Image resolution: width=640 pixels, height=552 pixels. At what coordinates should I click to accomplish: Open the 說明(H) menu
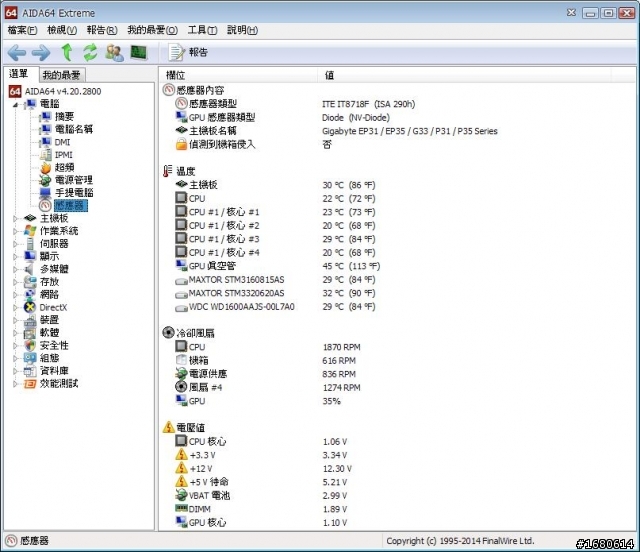pyautogui.click(x=242, y=30)
